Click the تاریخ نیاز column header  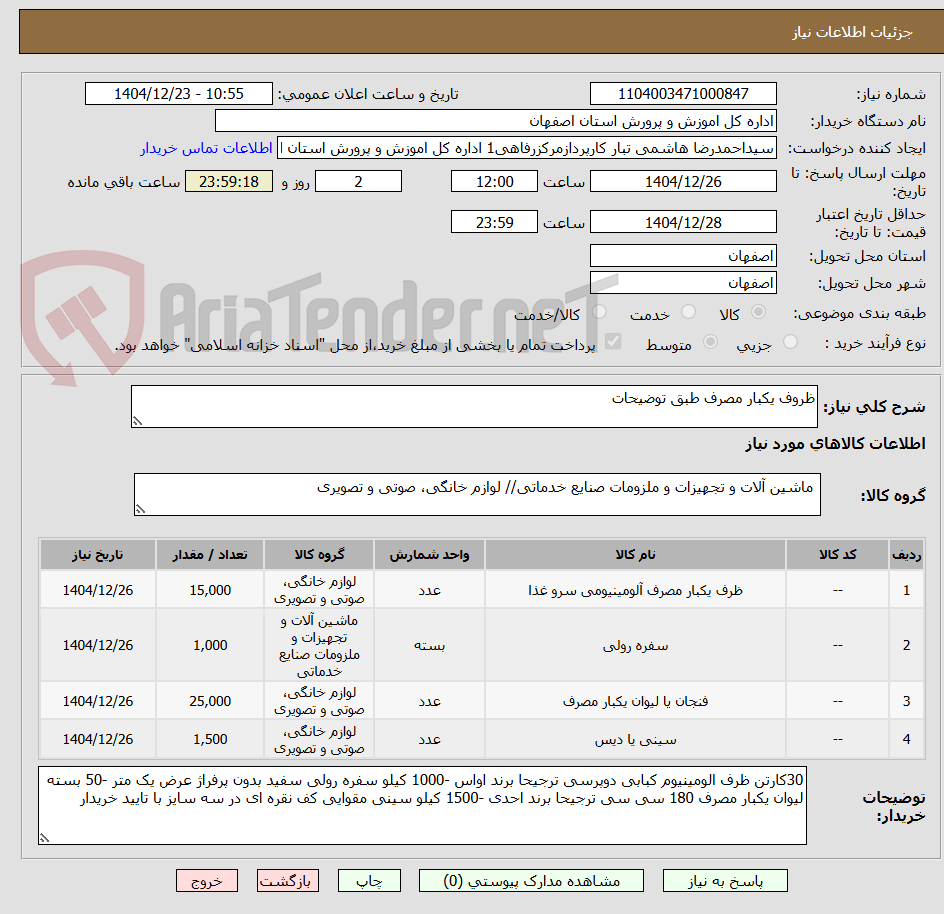98,555
